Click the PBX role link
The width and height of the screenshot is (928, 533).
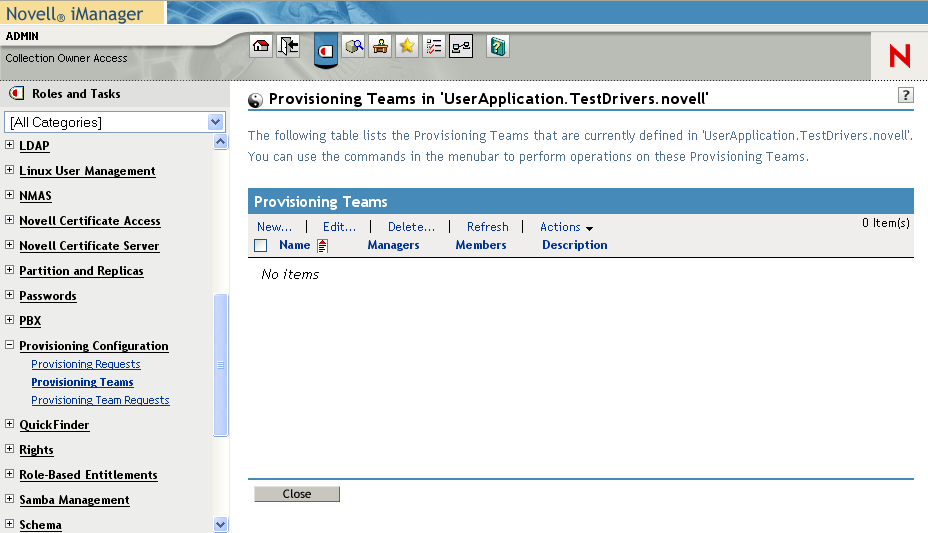(30, 321)
